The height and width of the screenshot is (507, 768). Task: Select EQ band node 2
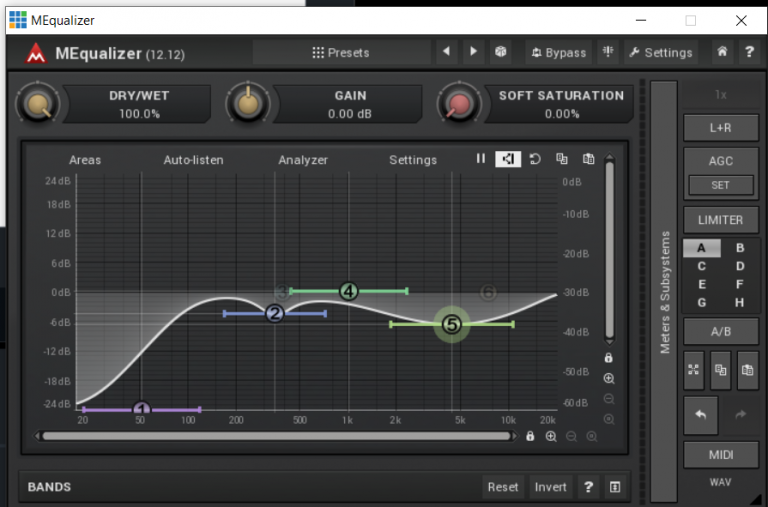[275, 314]
